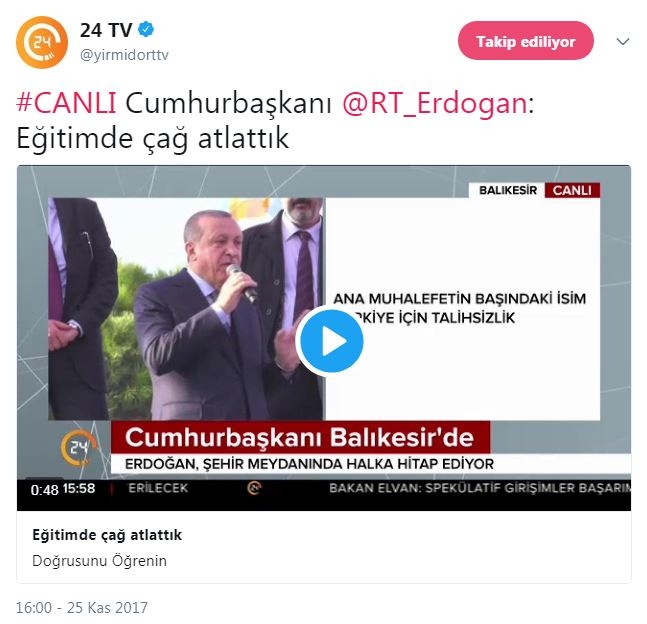Viewport: 647px width, 624px height.
Task: Click the Bakan Elvan news ticker text
Action: pyautogui.click(x=479, y=488)
